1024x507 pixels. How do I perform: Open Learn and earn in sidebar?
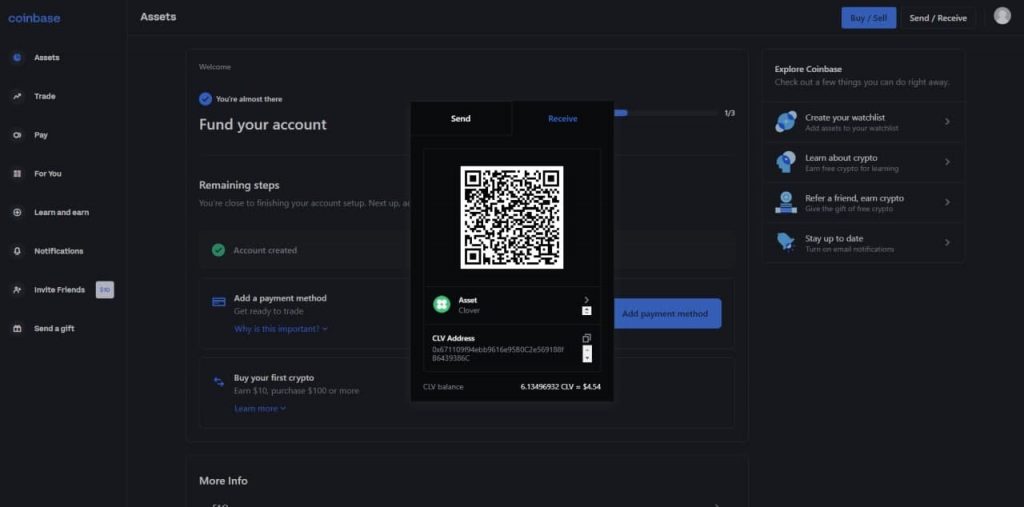pos(61,212)
